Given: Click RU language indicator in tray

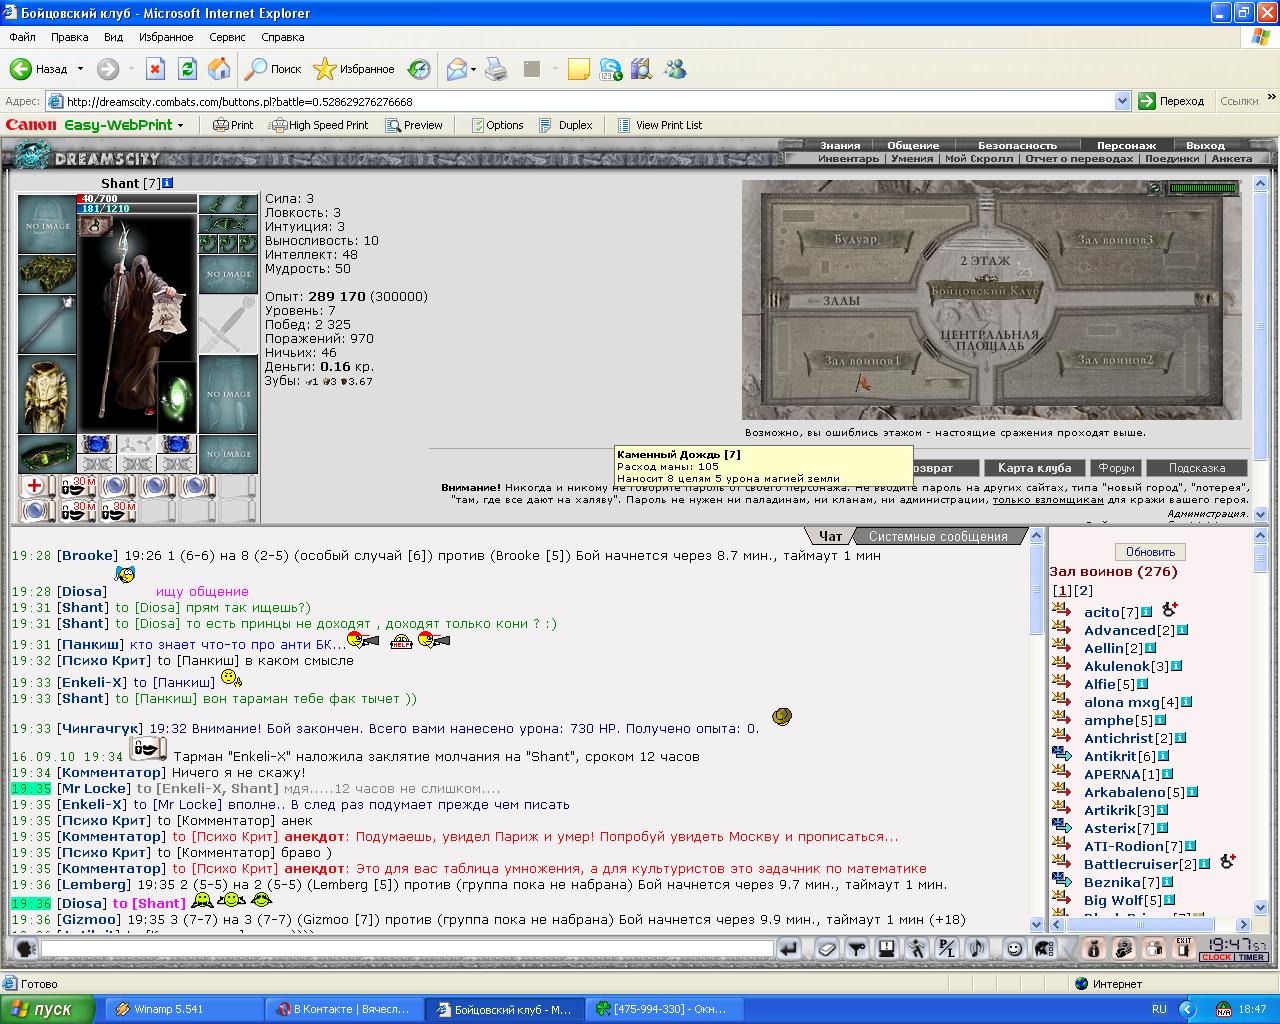Looking at the screenshot, I should 1159,1009.
